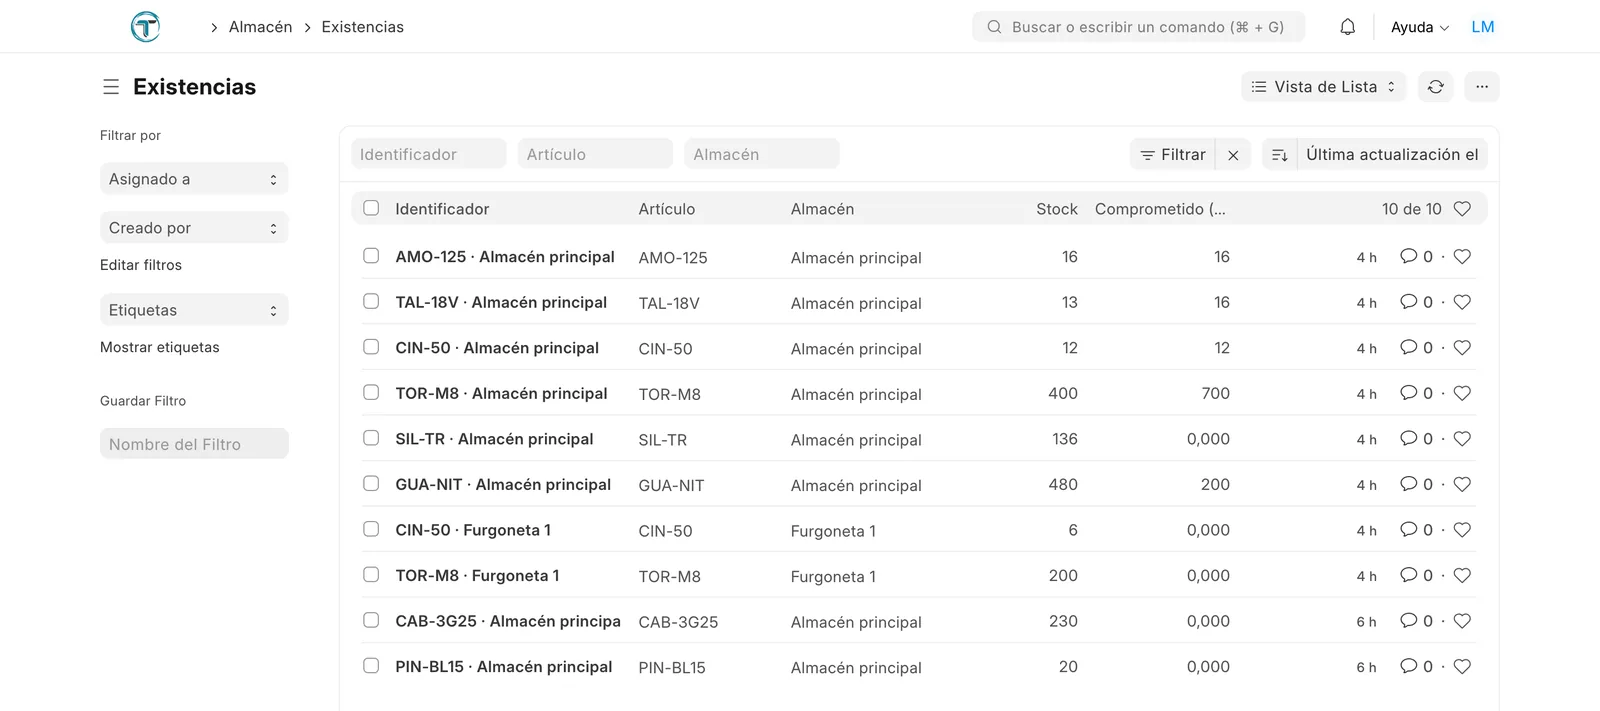1600x711 pixels.
Task: Like the CIN-50 Furgoneta 1 row
Action: coord(1462,530)
